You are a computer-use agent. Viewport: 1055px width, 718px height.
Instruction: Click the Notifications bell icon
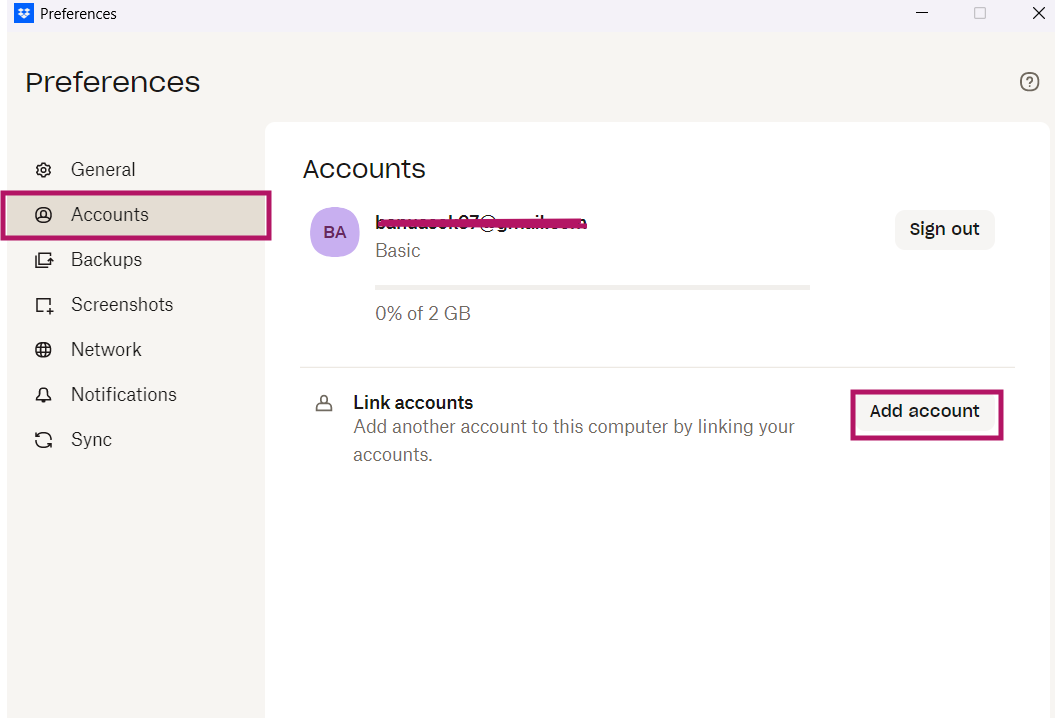coord(43,394)
